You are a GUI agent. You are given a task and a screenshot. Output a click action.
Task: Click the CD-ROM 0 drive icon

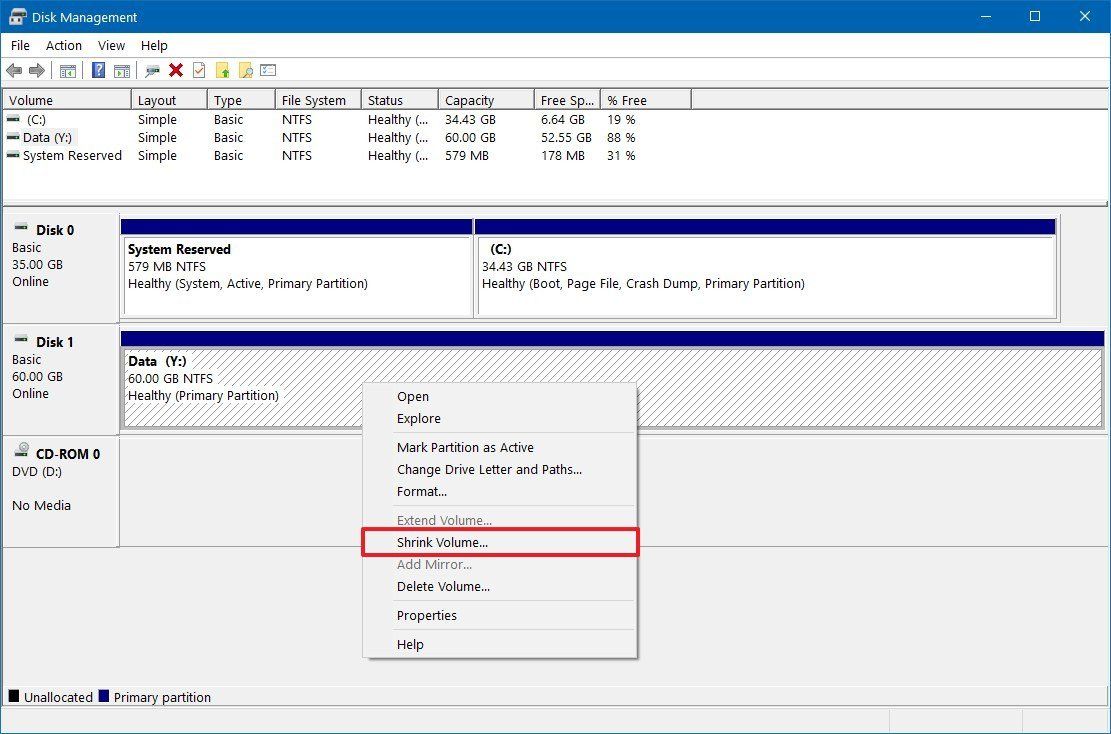[x=21, y=453]
